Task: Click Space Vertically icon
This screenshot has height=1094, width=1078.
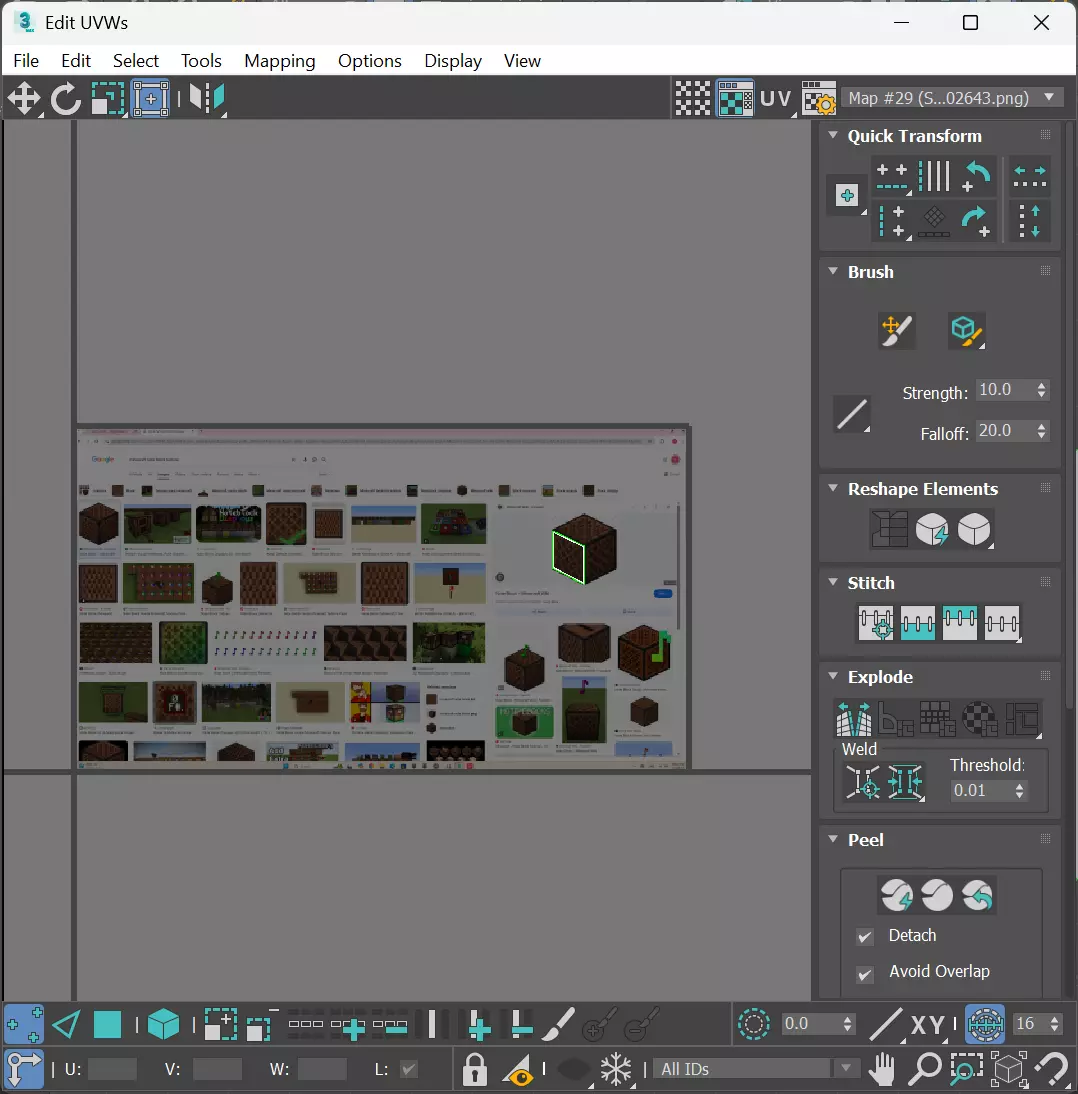Action: click(x=1030, y=222)
